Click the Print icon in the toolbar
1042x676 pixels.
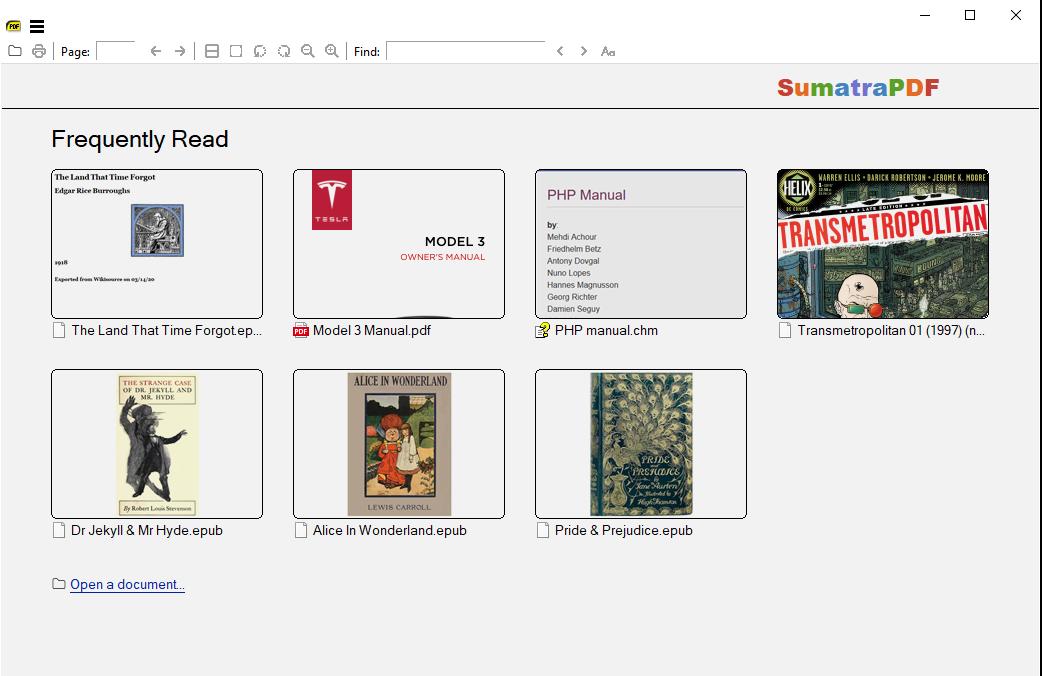click(39, 51)
